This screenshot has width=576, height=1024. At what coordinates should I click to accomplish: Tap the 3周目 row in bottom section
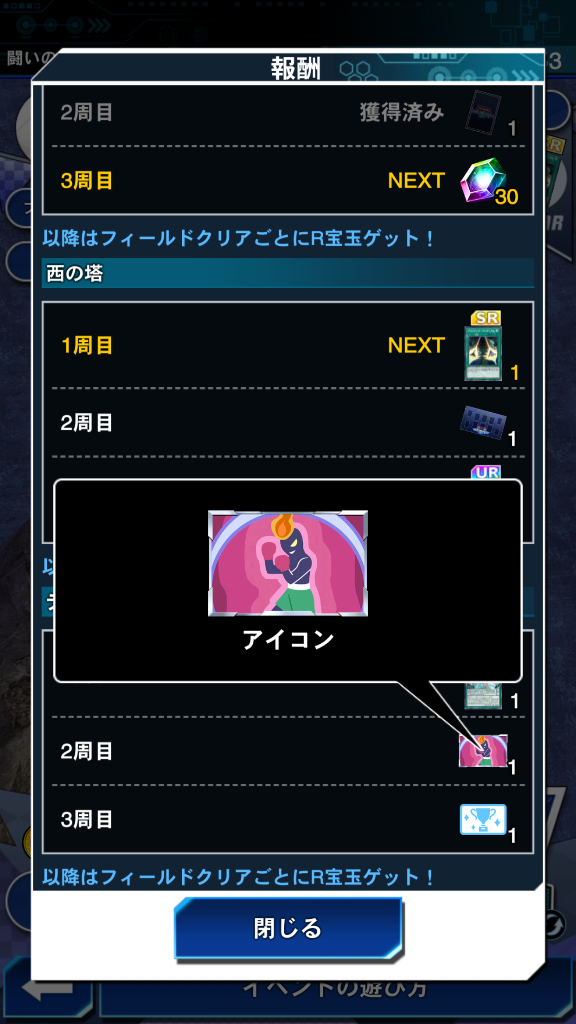[x=288, y=819]
